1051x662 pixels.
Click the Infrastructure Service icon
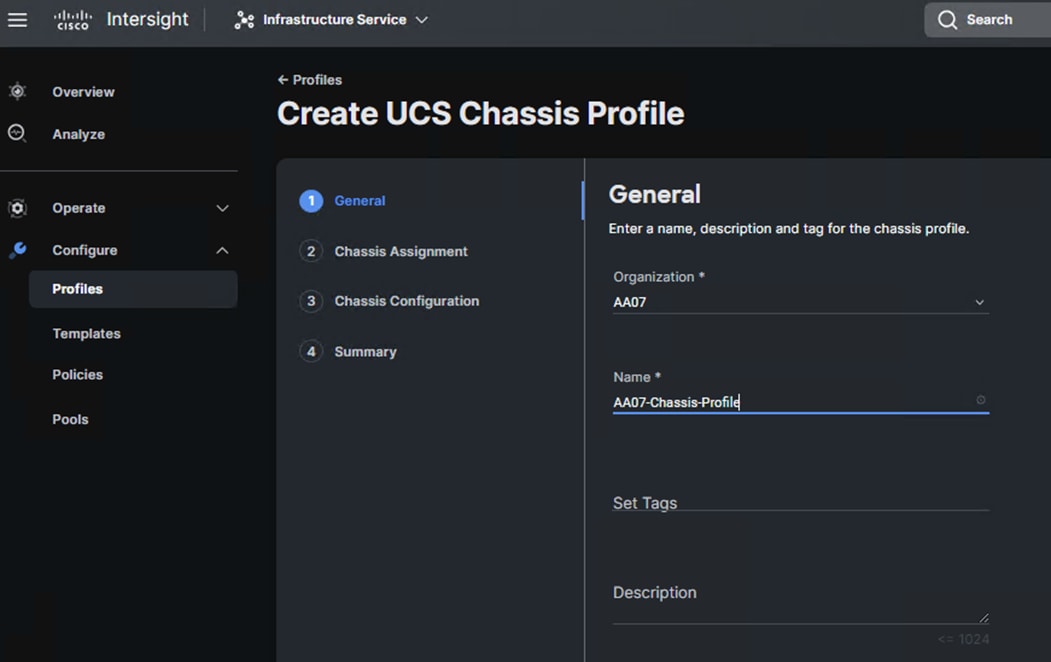tap(244, 20)
